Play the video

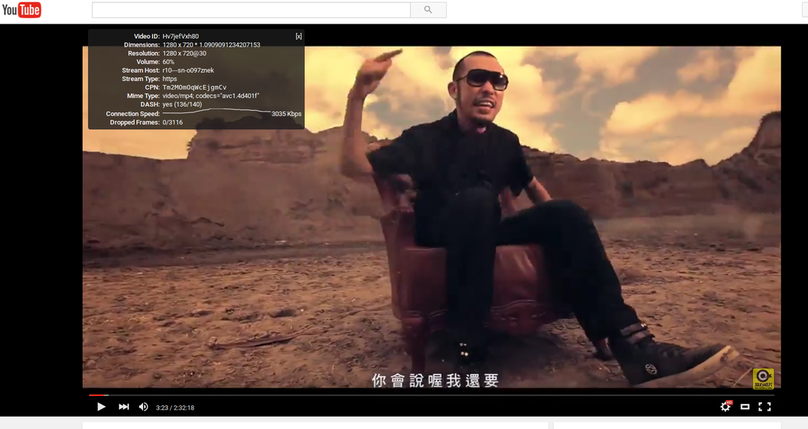pyautogui.click(x=101, y=407)
